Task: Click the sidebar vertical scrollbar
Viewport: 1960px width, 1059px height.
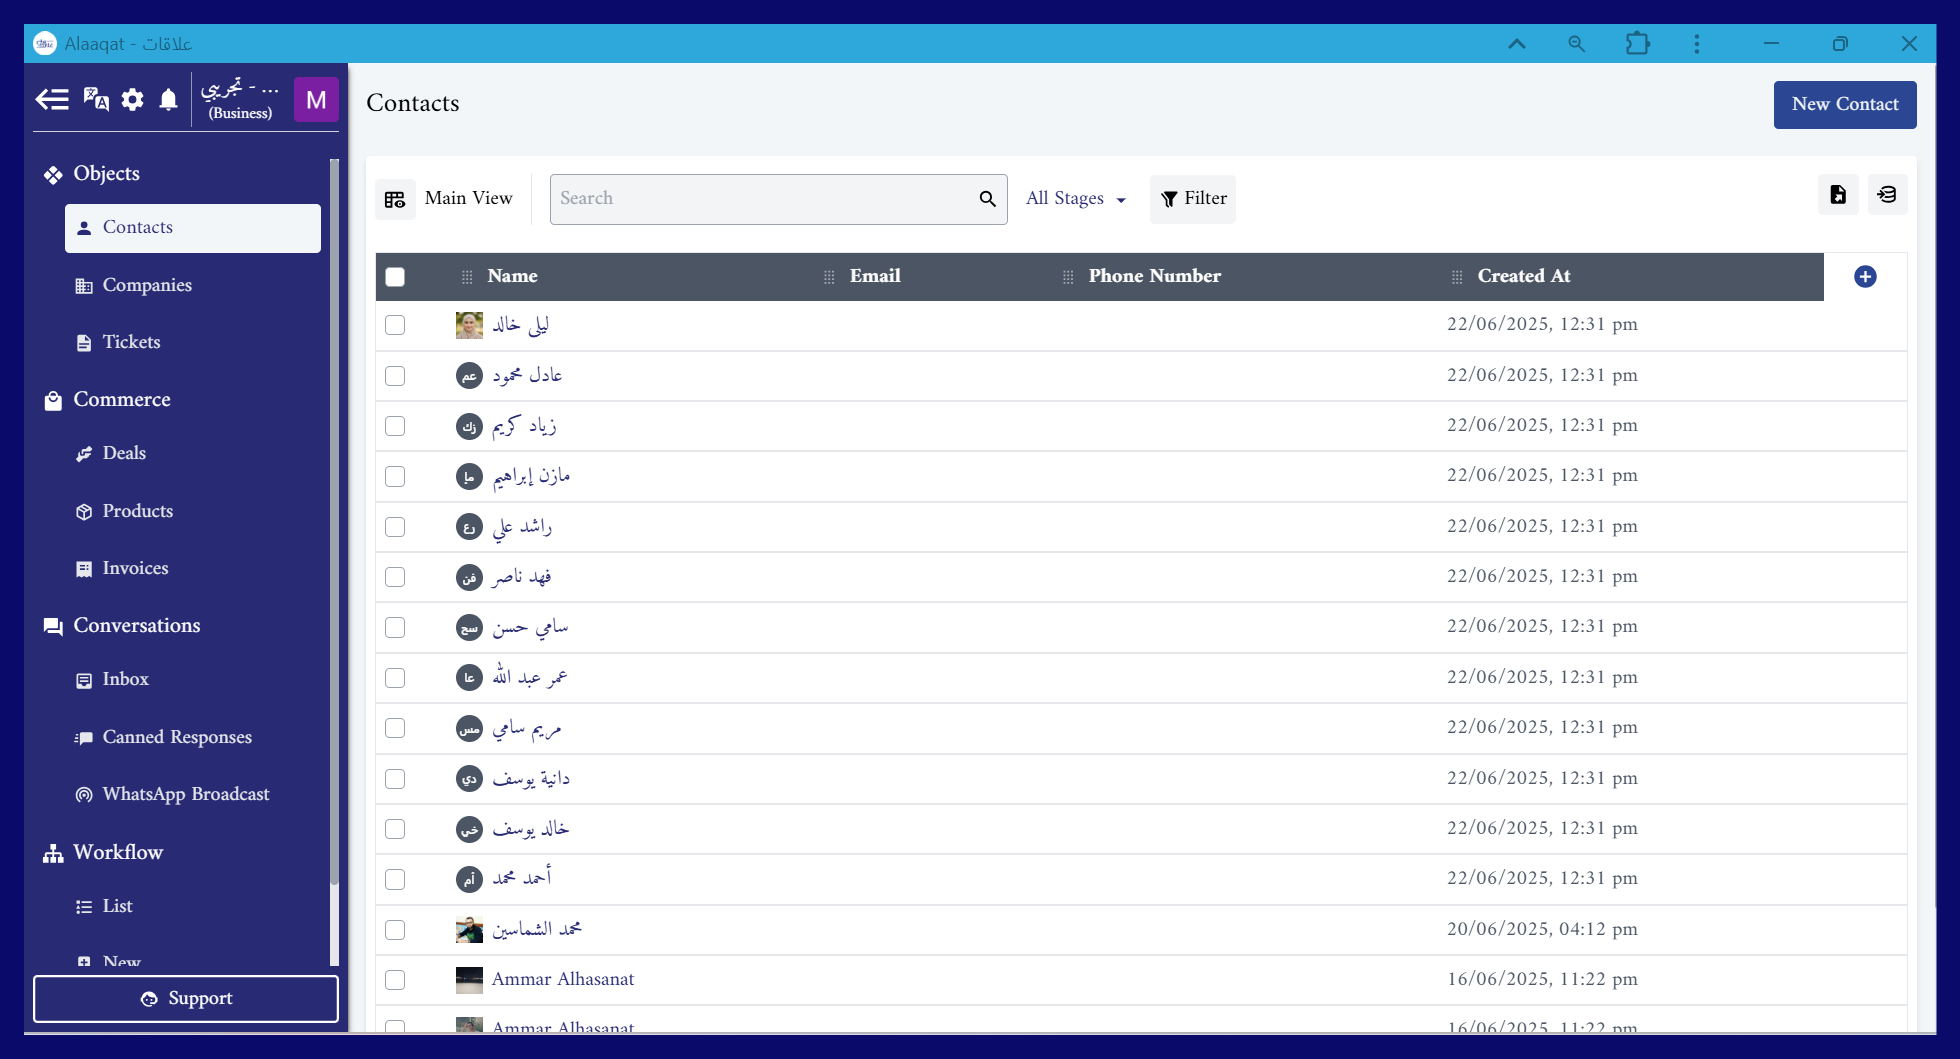Action: pos(334,520)
